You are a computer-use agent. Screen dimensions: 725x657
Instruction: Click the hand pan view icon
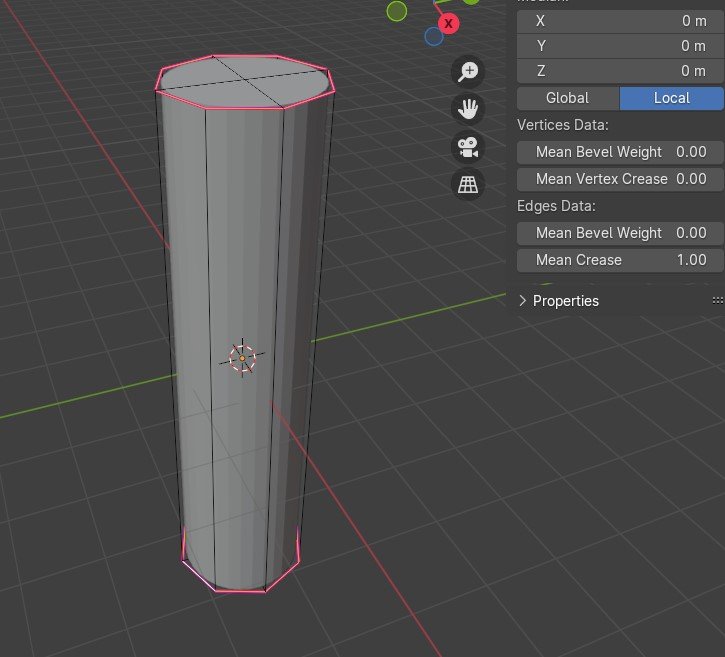[468, 108]
